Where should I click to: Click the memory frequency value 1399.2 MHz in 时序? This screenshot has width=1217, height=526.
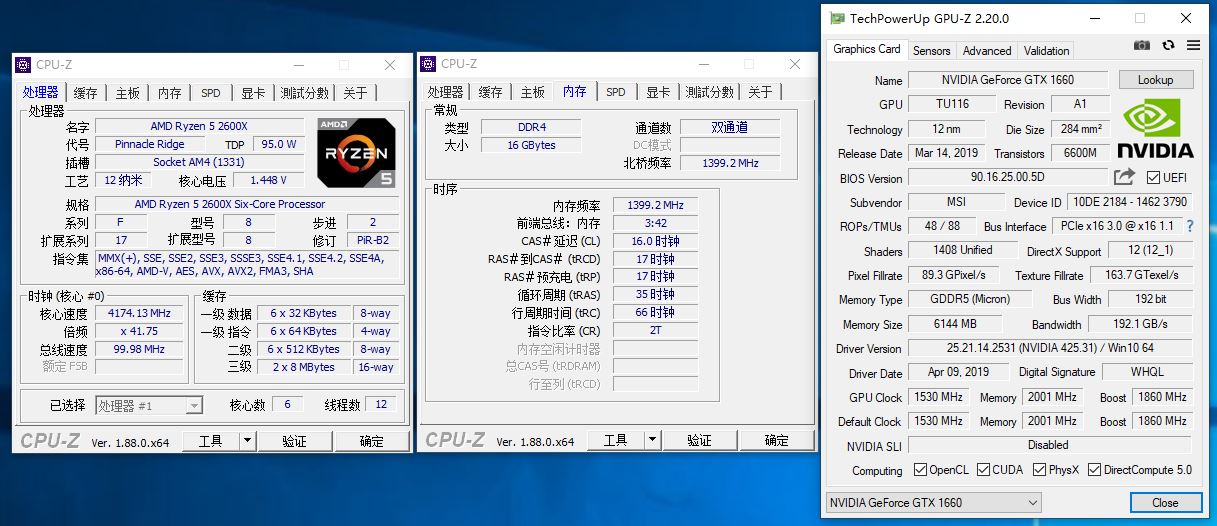coord(655,205)
